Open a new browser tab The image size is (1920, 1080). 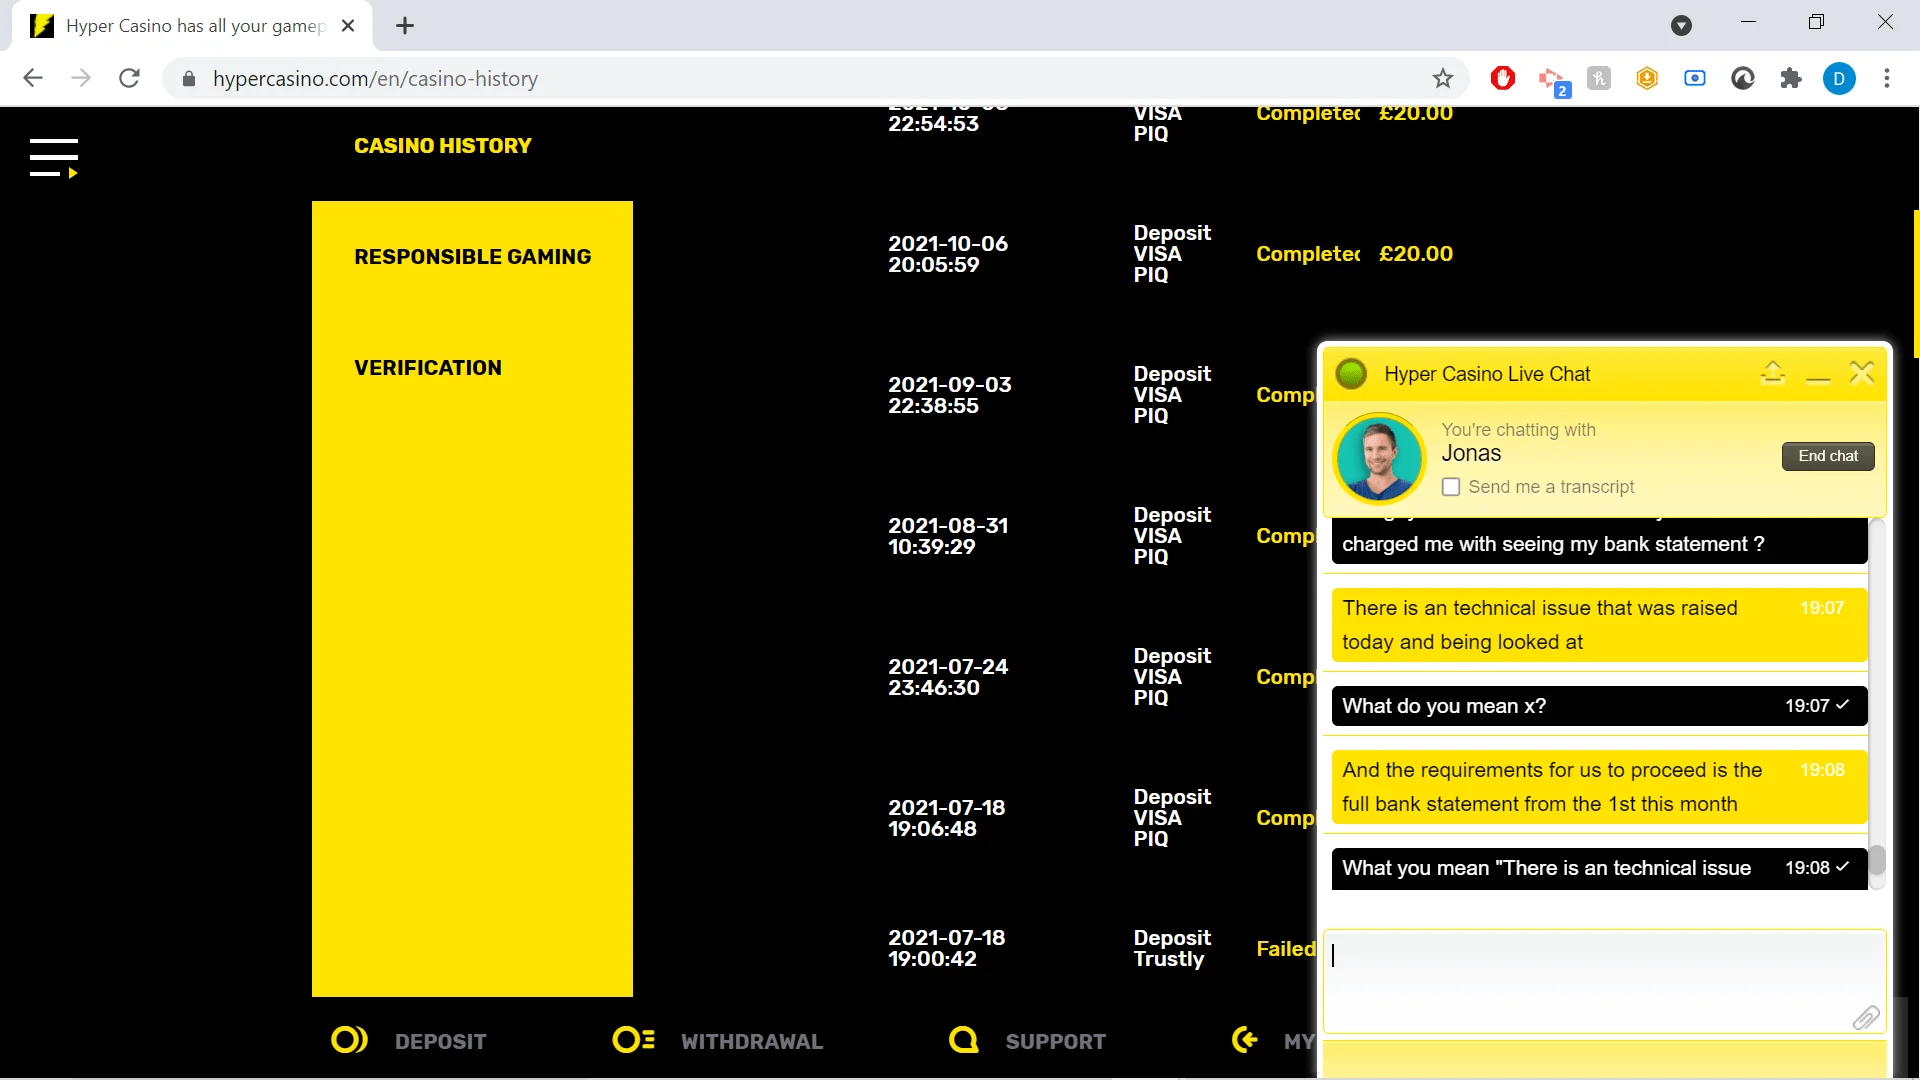coord(405,26)
